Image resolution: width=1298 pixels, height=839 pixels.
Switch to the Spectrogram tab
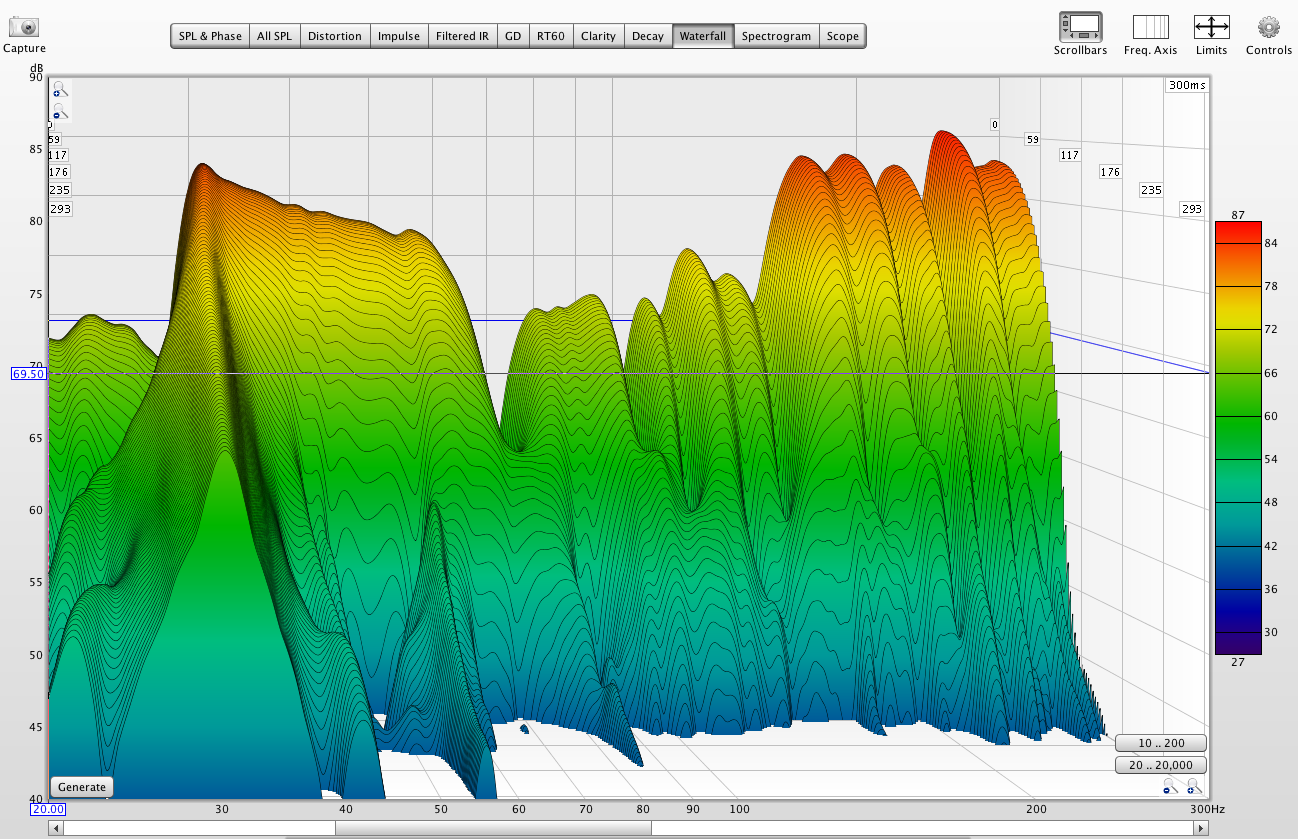[x=776, y=36]
